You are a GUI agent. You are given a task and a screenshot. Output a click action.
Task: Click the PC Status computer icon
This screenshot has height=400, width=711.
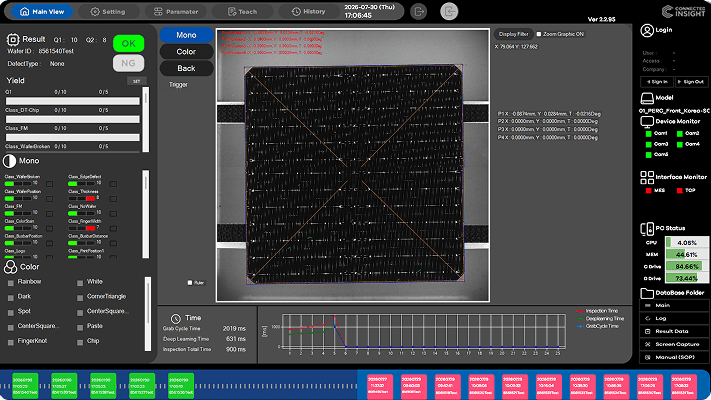pyautogui.click(x=647, y=229)
